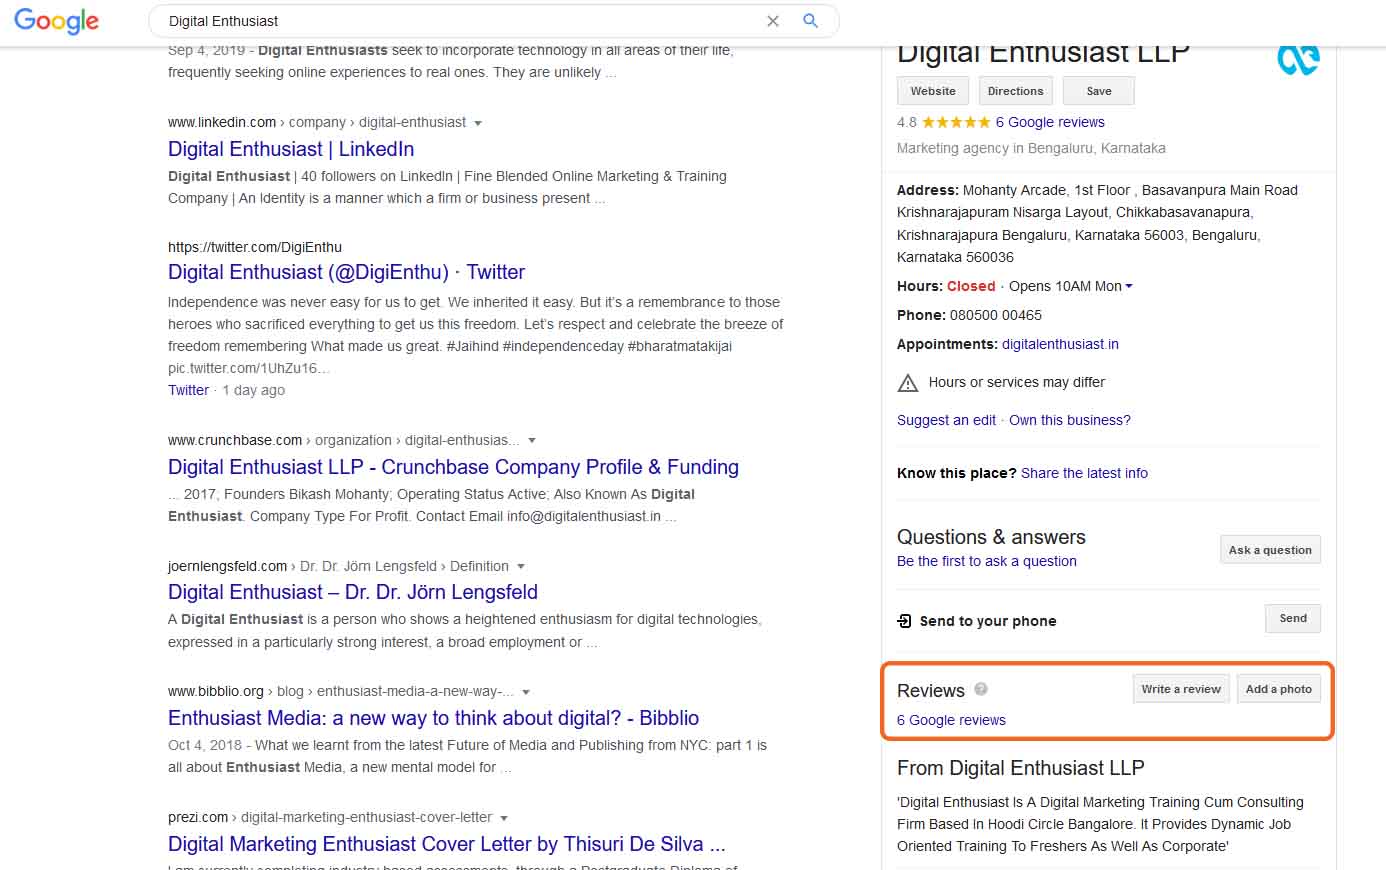
Task: Click Own this business? link
Action: pyautogui.click(x=1070, y=420)
